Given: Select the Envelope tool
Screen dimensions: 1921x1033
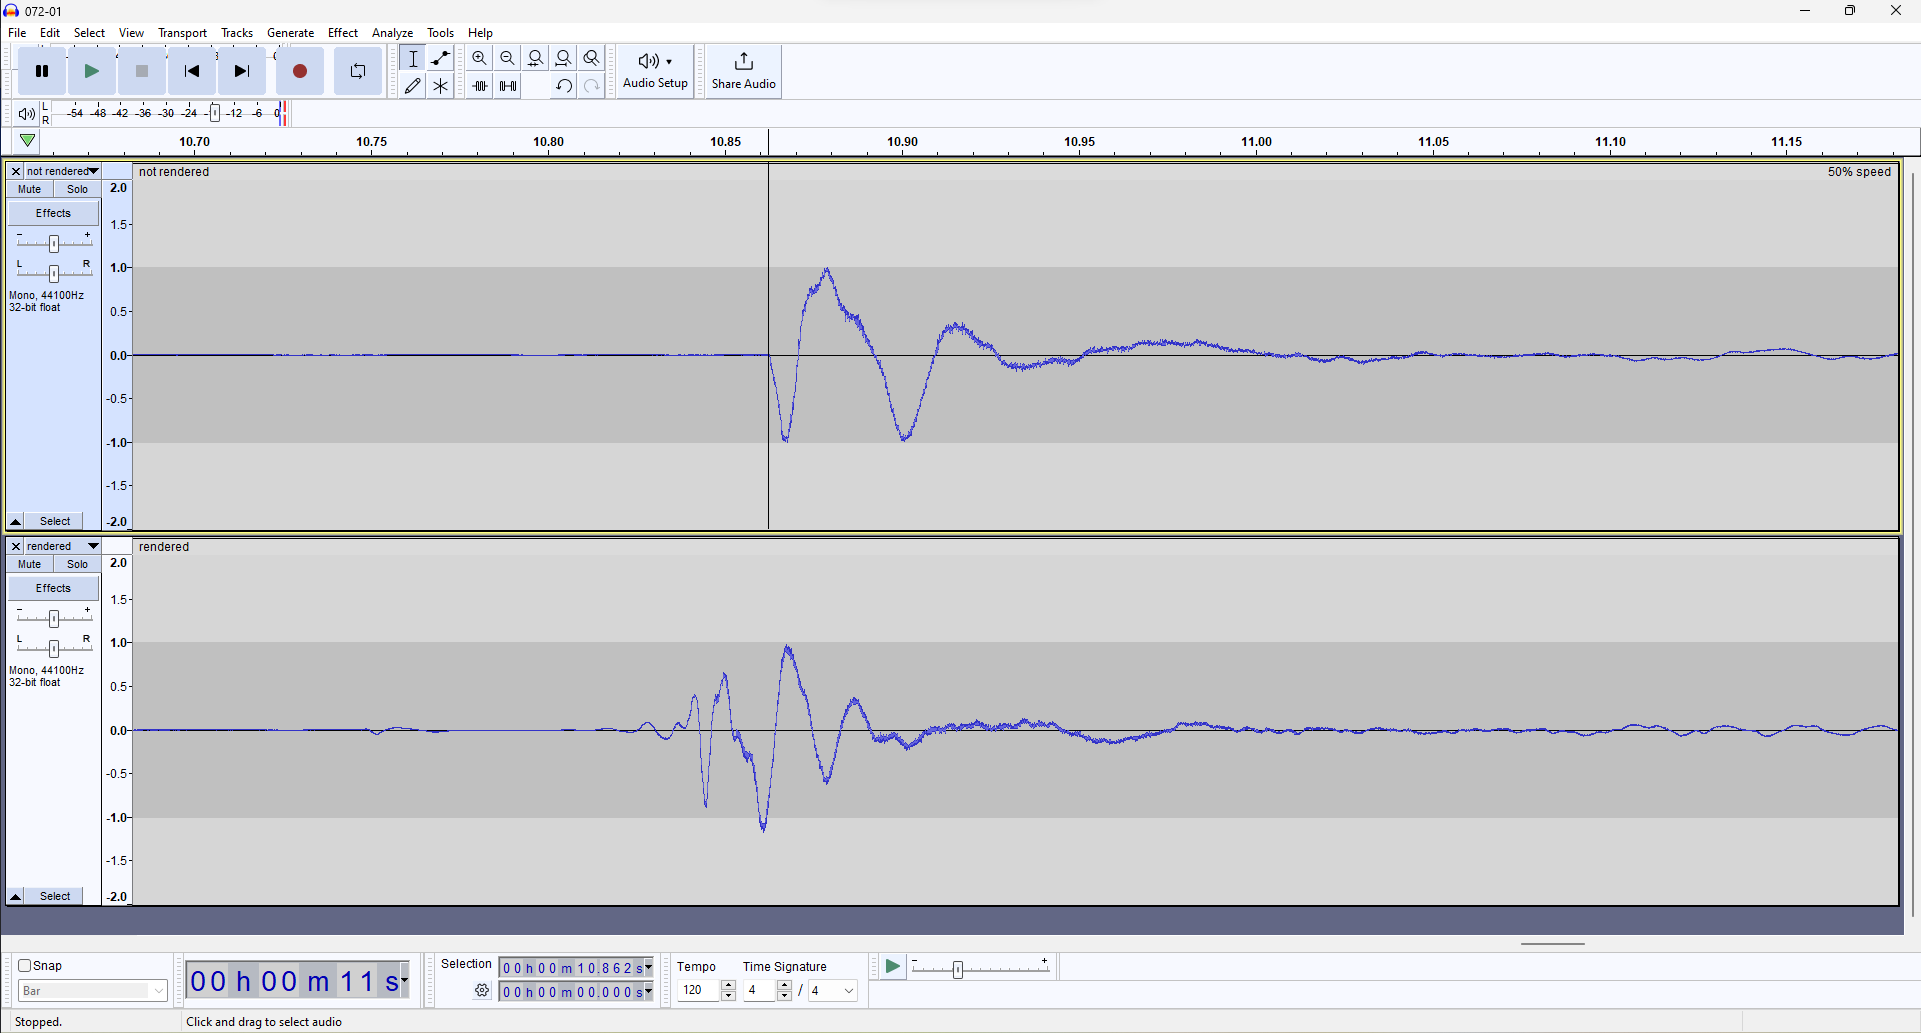Looking at the screenshot, I should click(440, 58).
